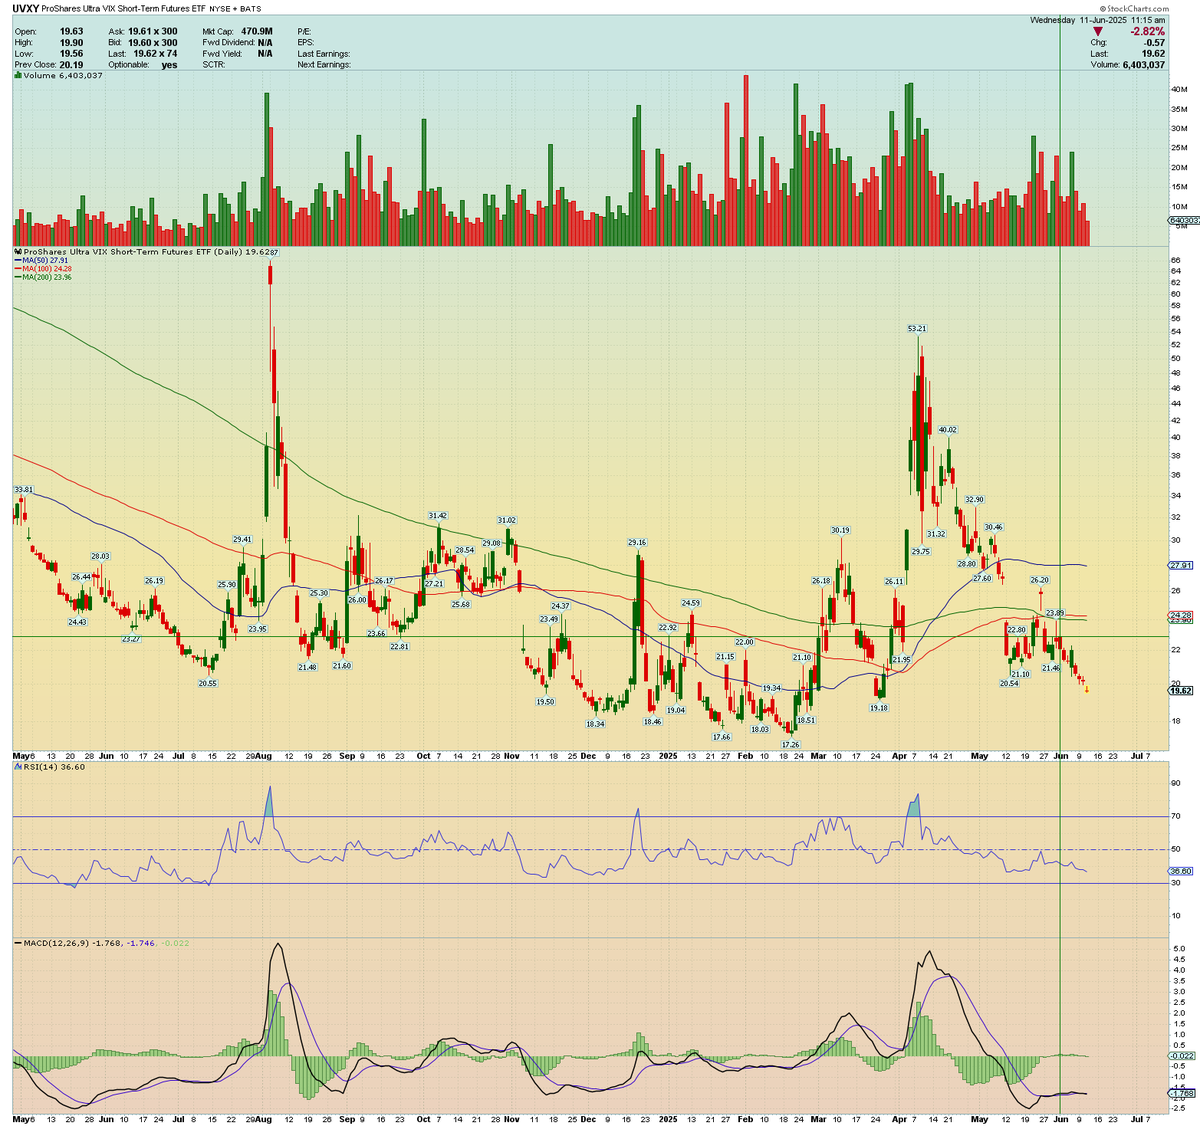The height and width of the screenshot is (1126, 1200).
Task: Click the 23.89 price label near June
Action: 1054,613
